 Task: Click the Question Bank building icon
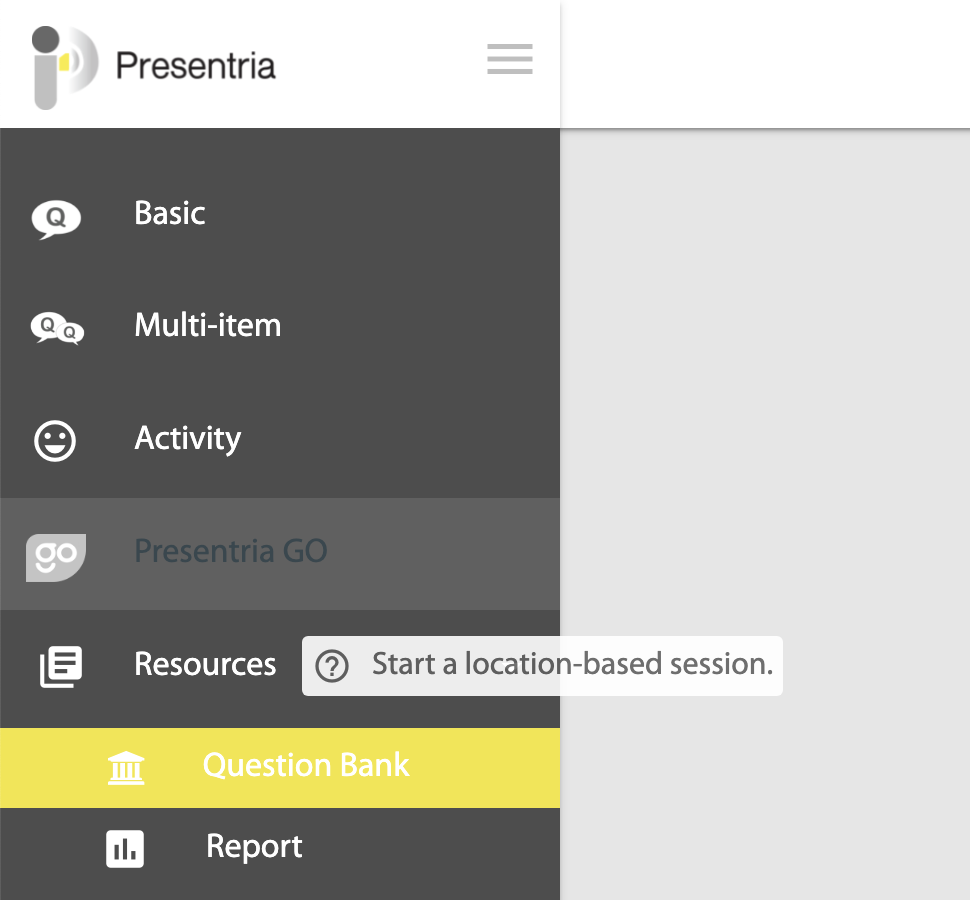point(126,768)
